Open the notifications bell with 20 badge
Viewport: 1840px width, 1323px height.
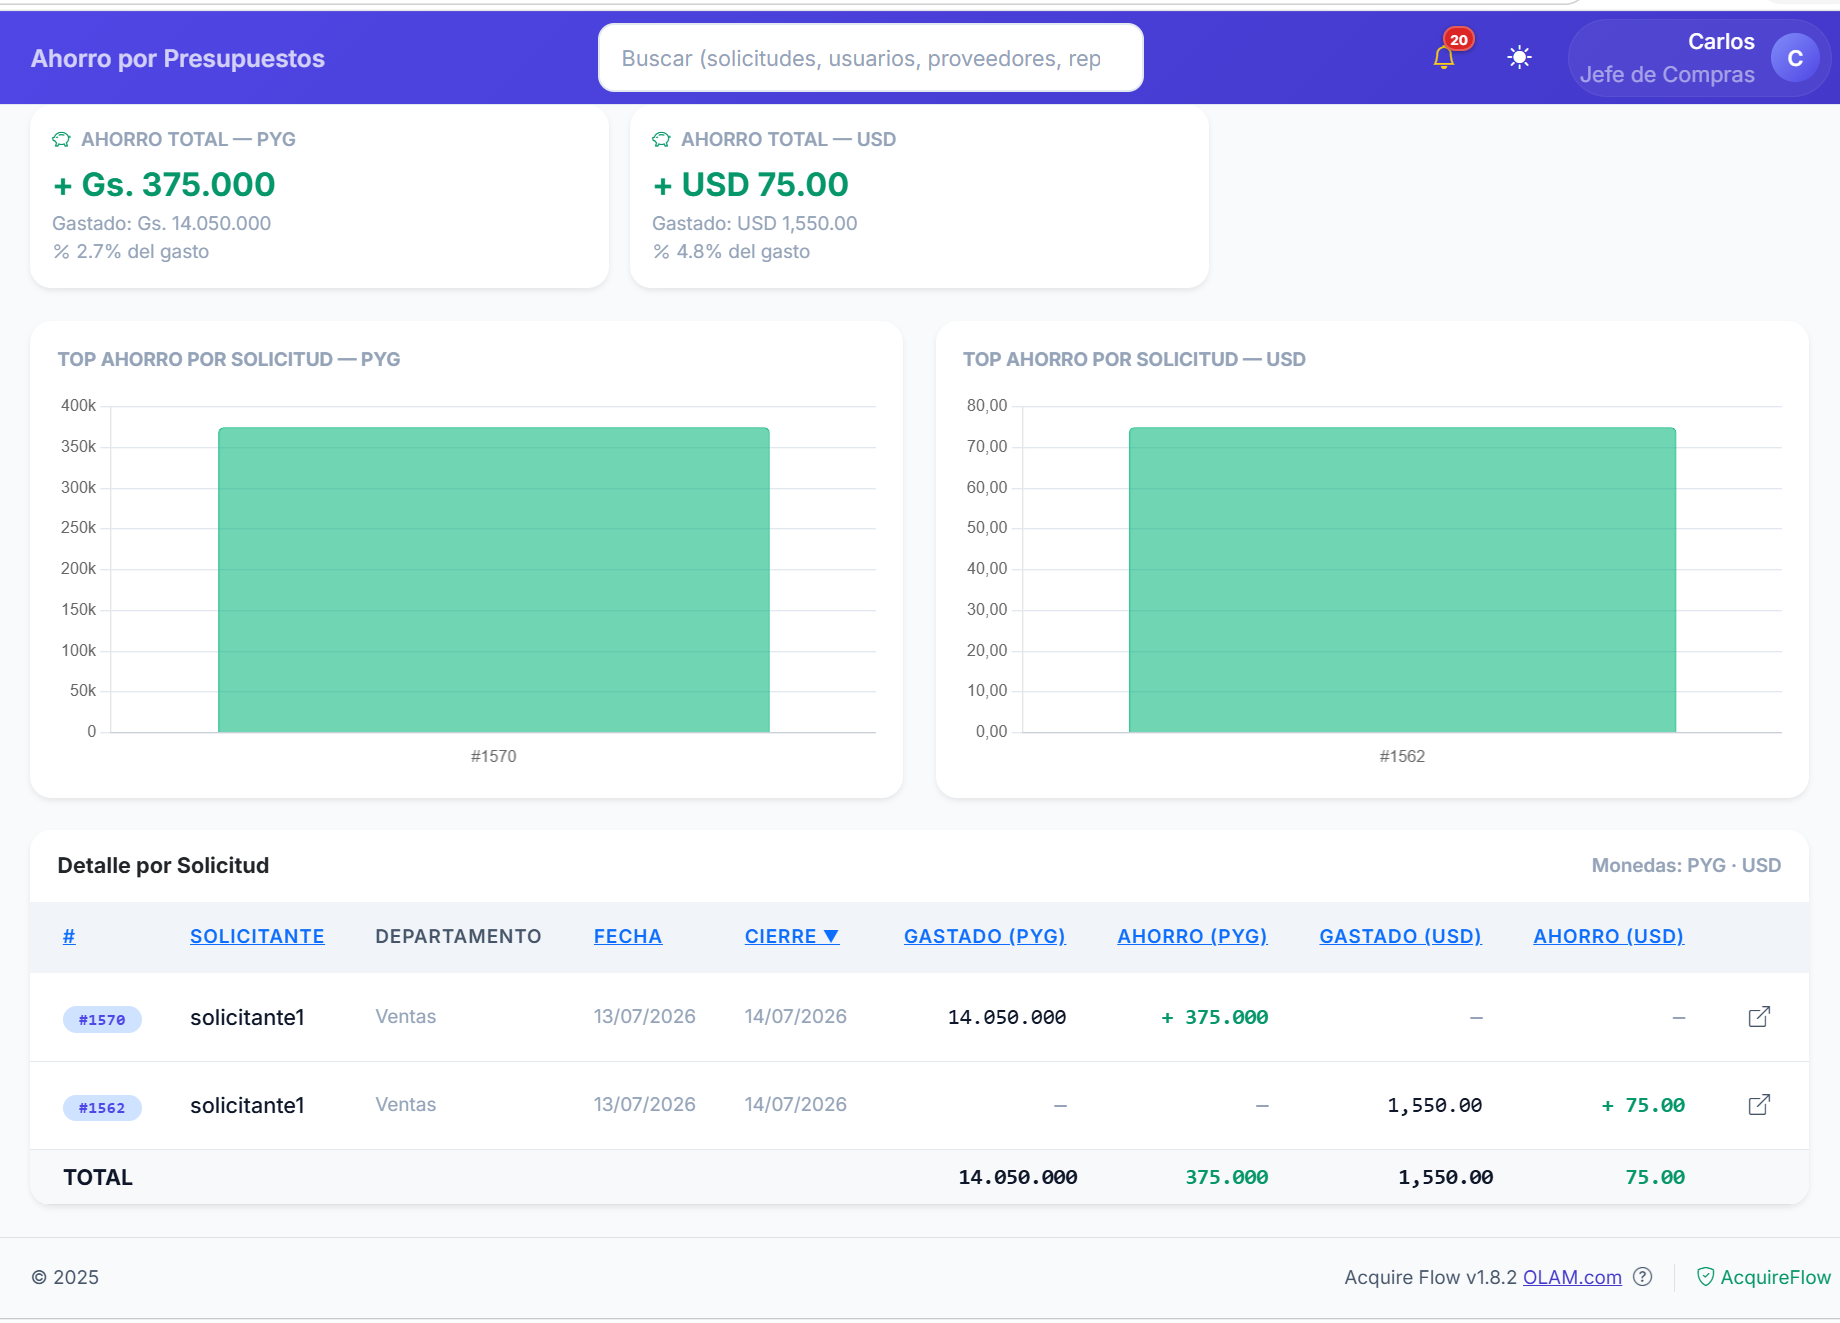click(x=1444, y=57)
